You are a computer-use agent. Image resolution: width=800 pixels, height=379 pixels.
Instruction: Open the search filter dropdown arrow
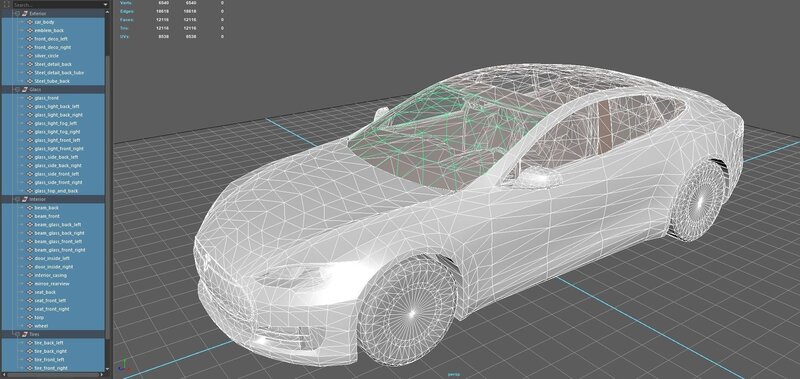(106, 4)
